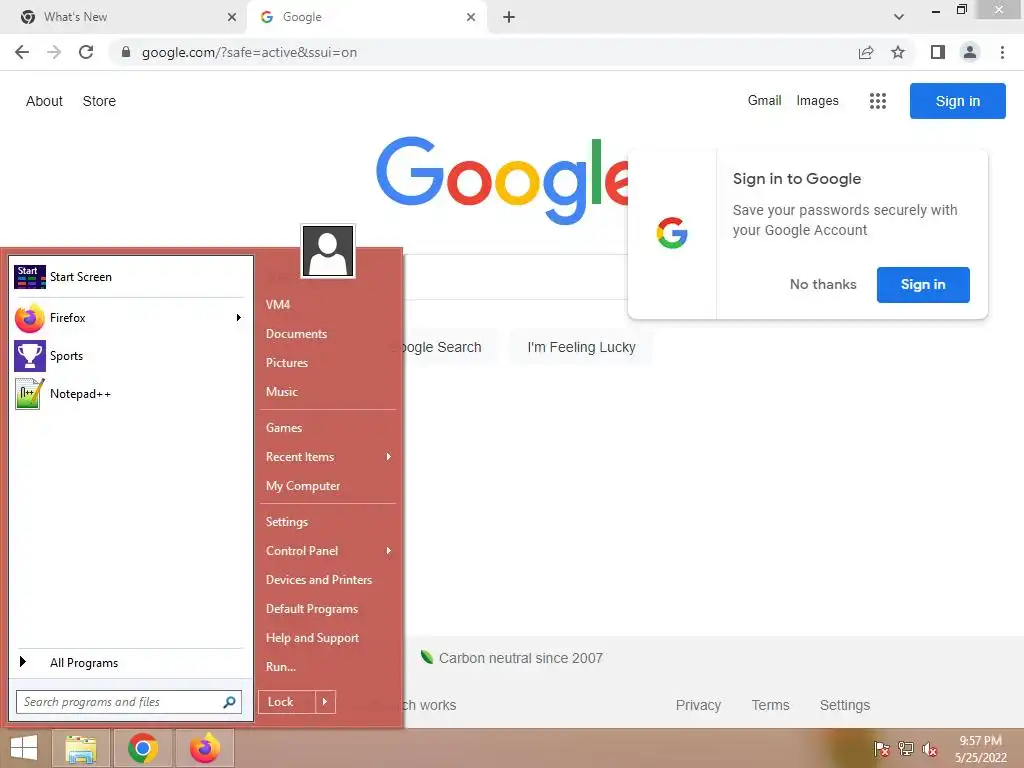Open Devices and Printers
Screen dimensions: 1024x768
click(319, 580)
